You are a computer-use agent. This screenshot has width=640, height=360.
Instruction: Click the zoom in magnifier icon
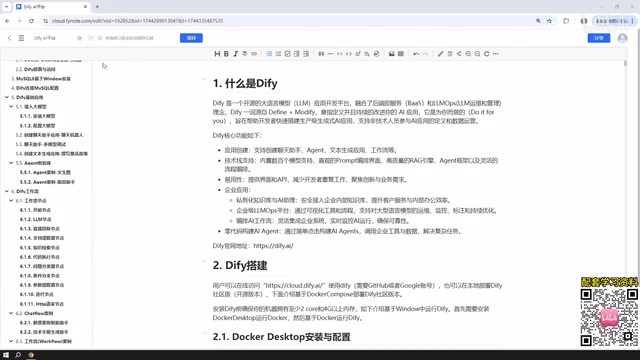click(468, 54)
